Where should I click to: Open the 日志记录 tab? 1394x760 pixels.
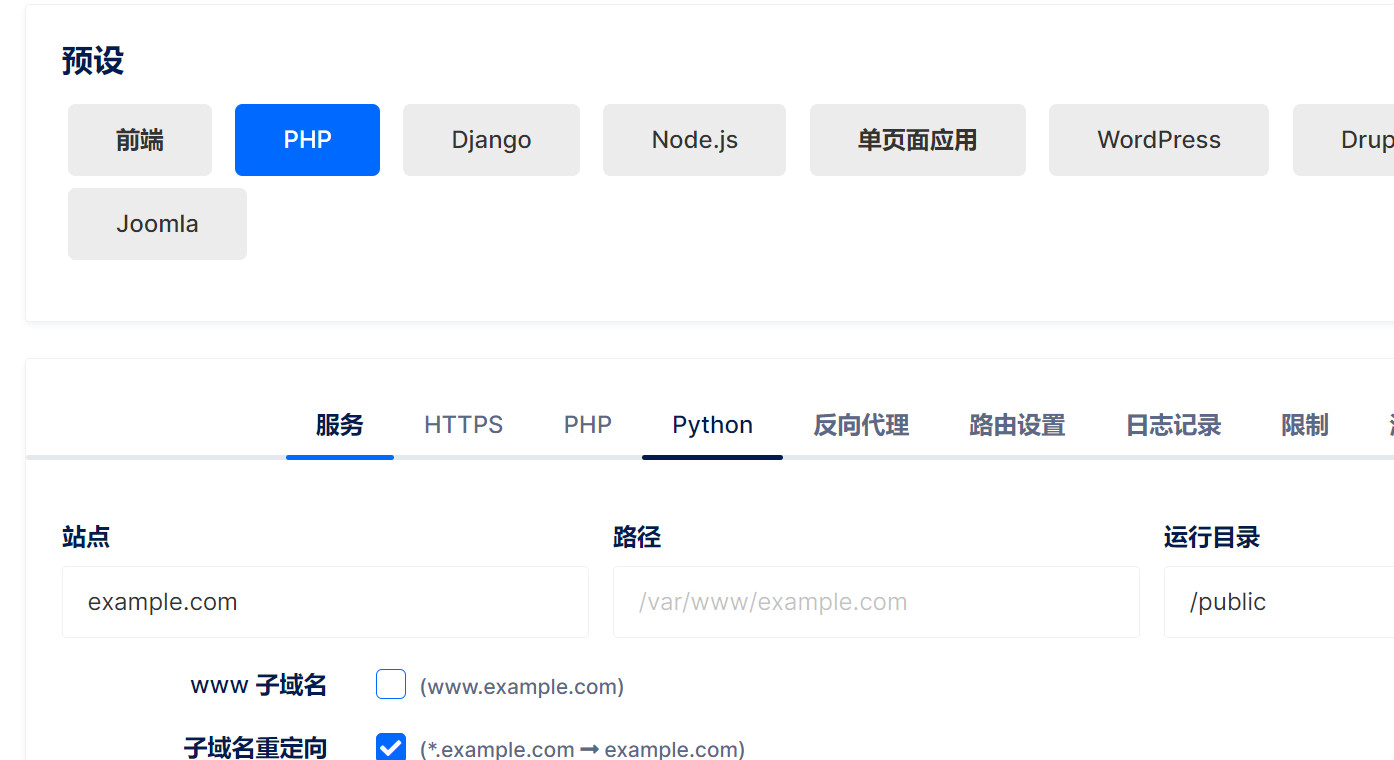click(1173, 425)
